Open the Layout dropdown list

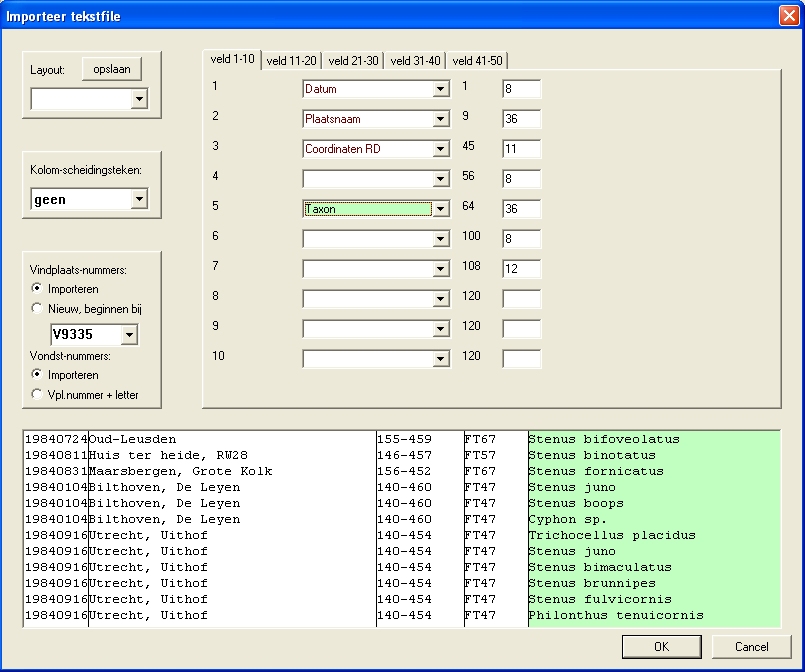tap(139, 99)
